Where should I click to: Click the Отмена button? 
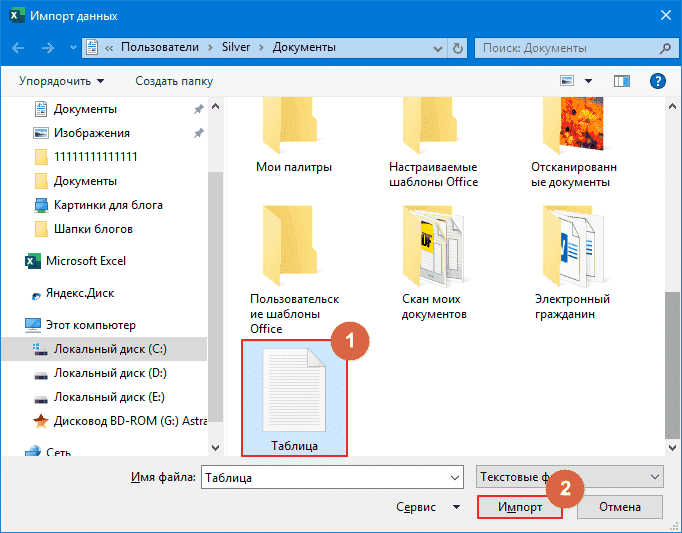pos(620,507)
